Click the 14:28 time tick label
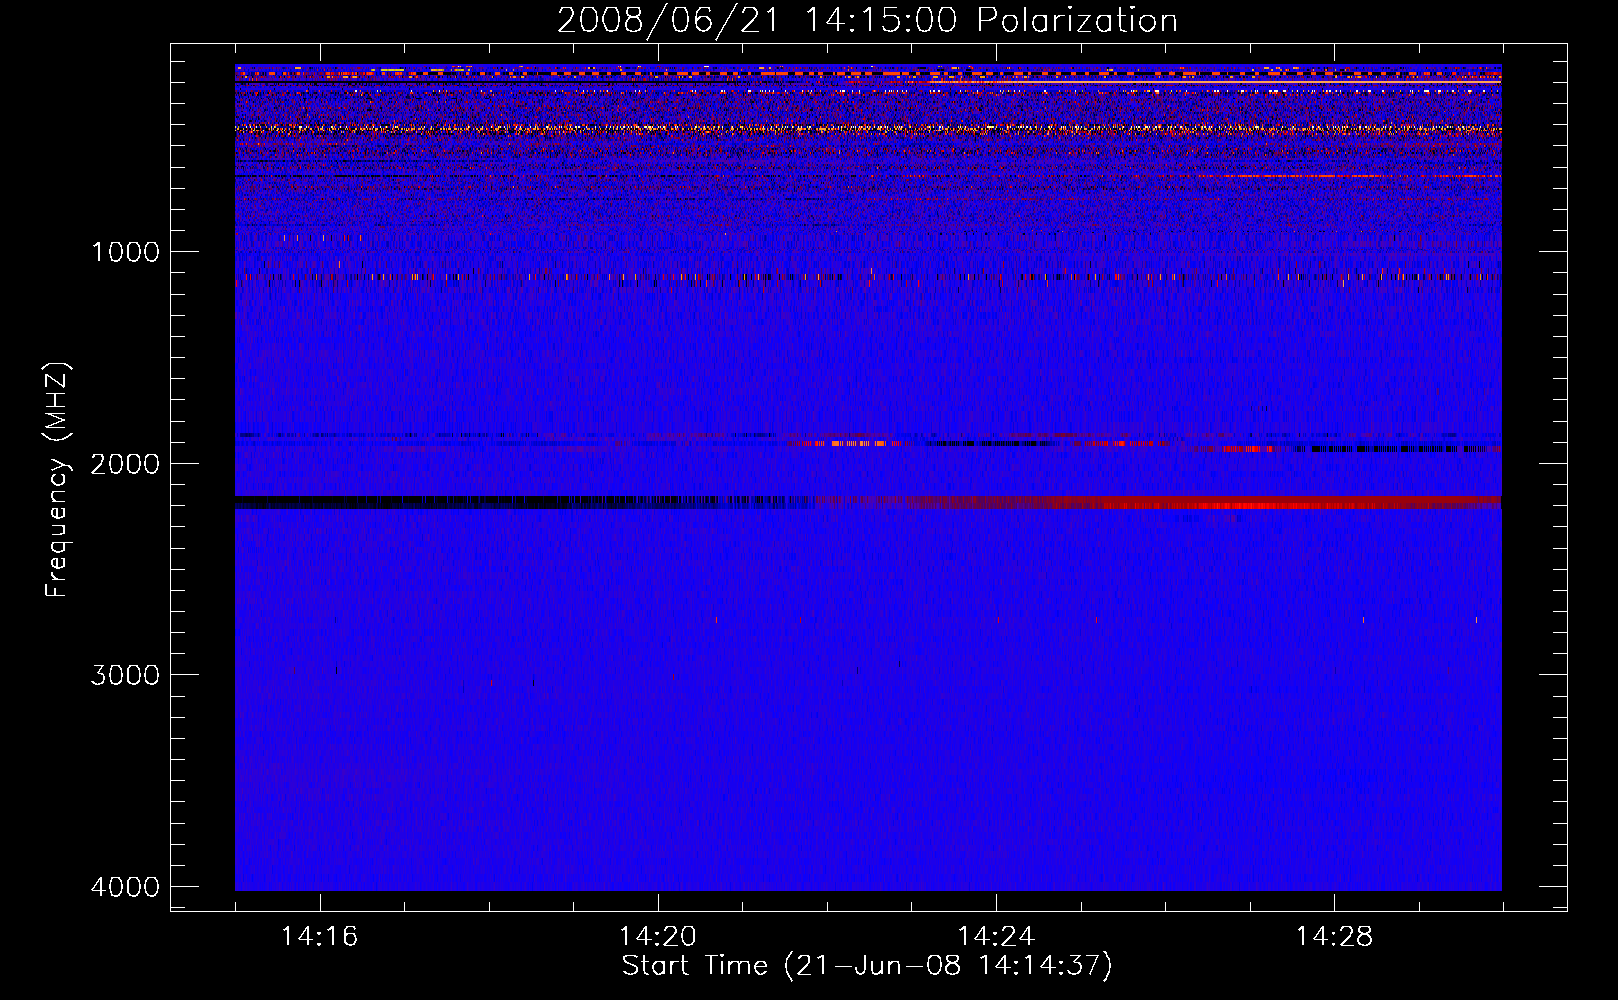The width and height of the screenshot is (1618, 1000). (x=1334, y=937)
